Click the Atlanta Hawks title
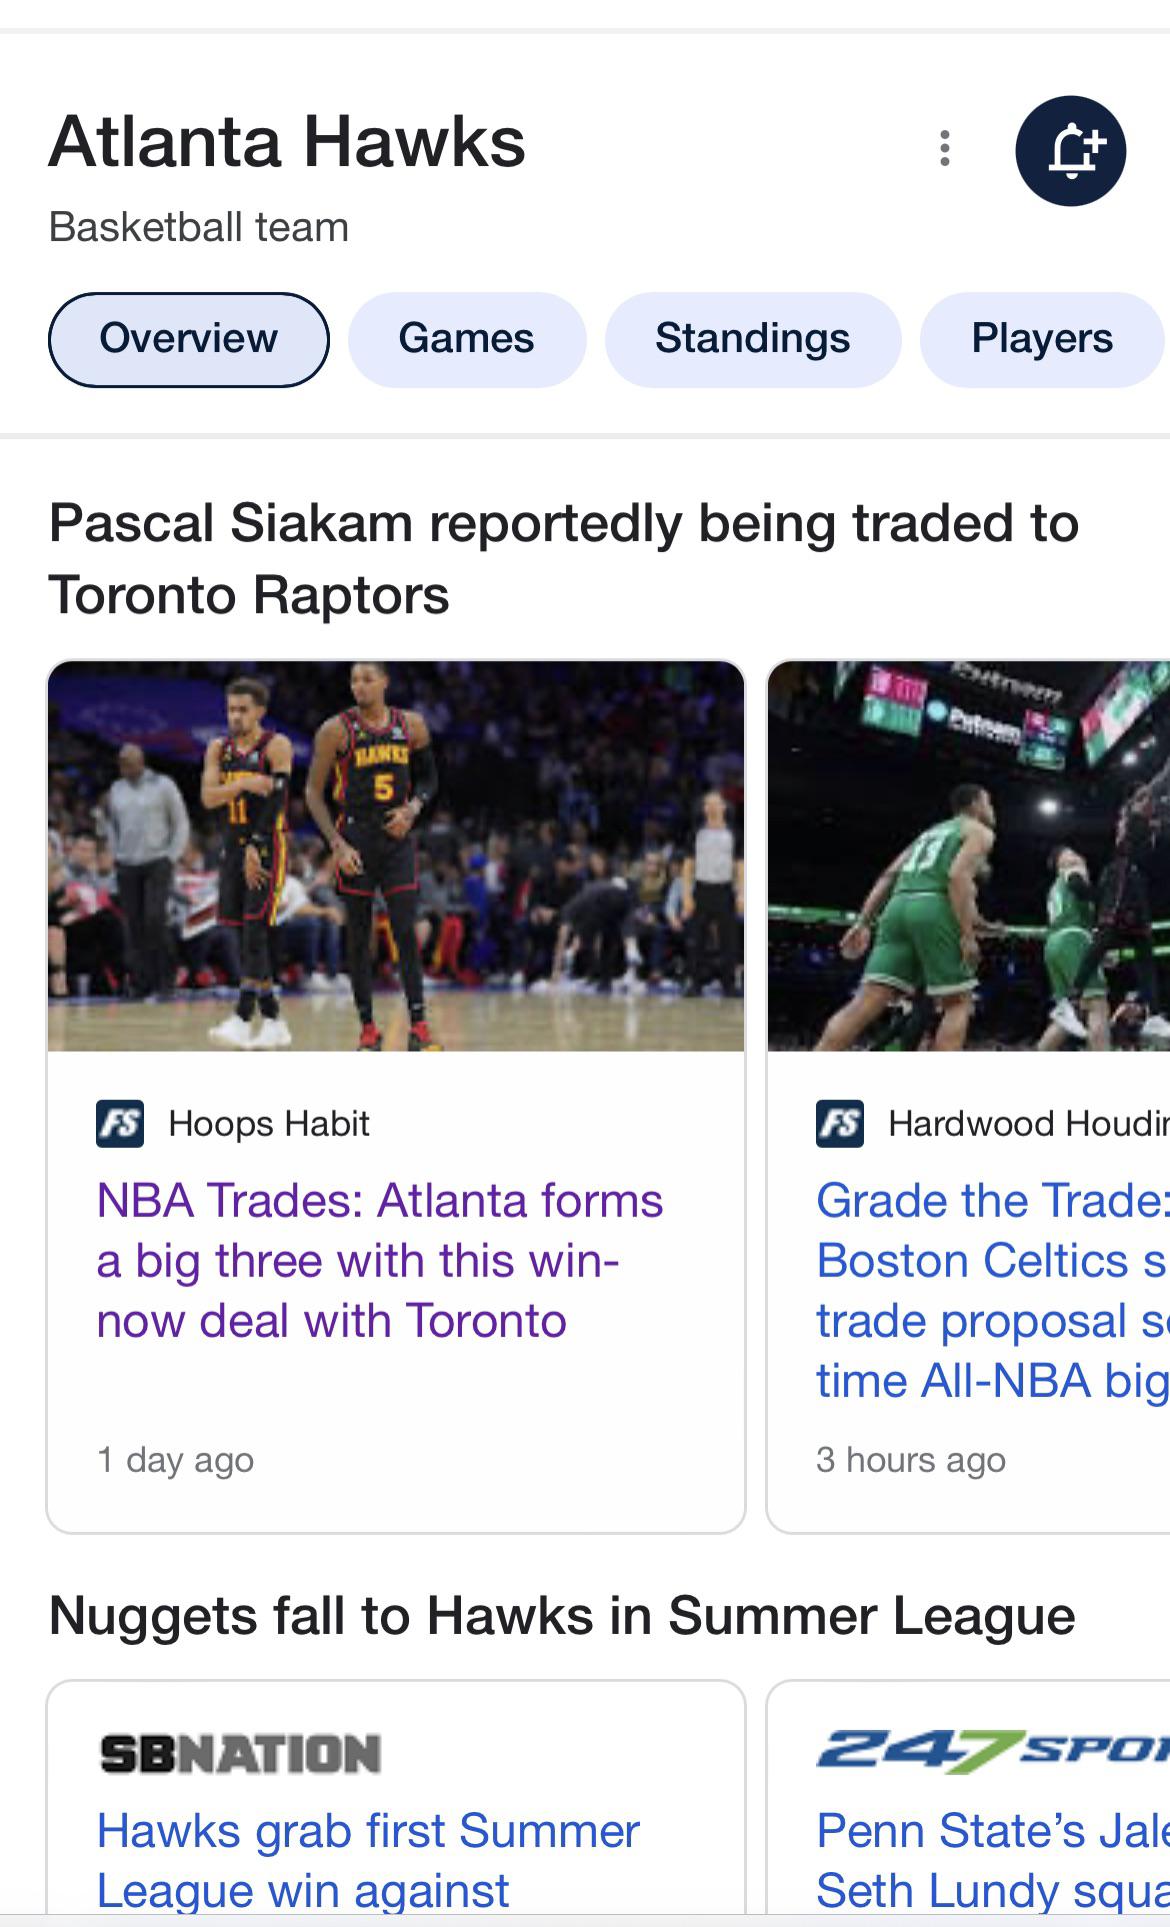 pyautogui.click(x=287, y=142)
